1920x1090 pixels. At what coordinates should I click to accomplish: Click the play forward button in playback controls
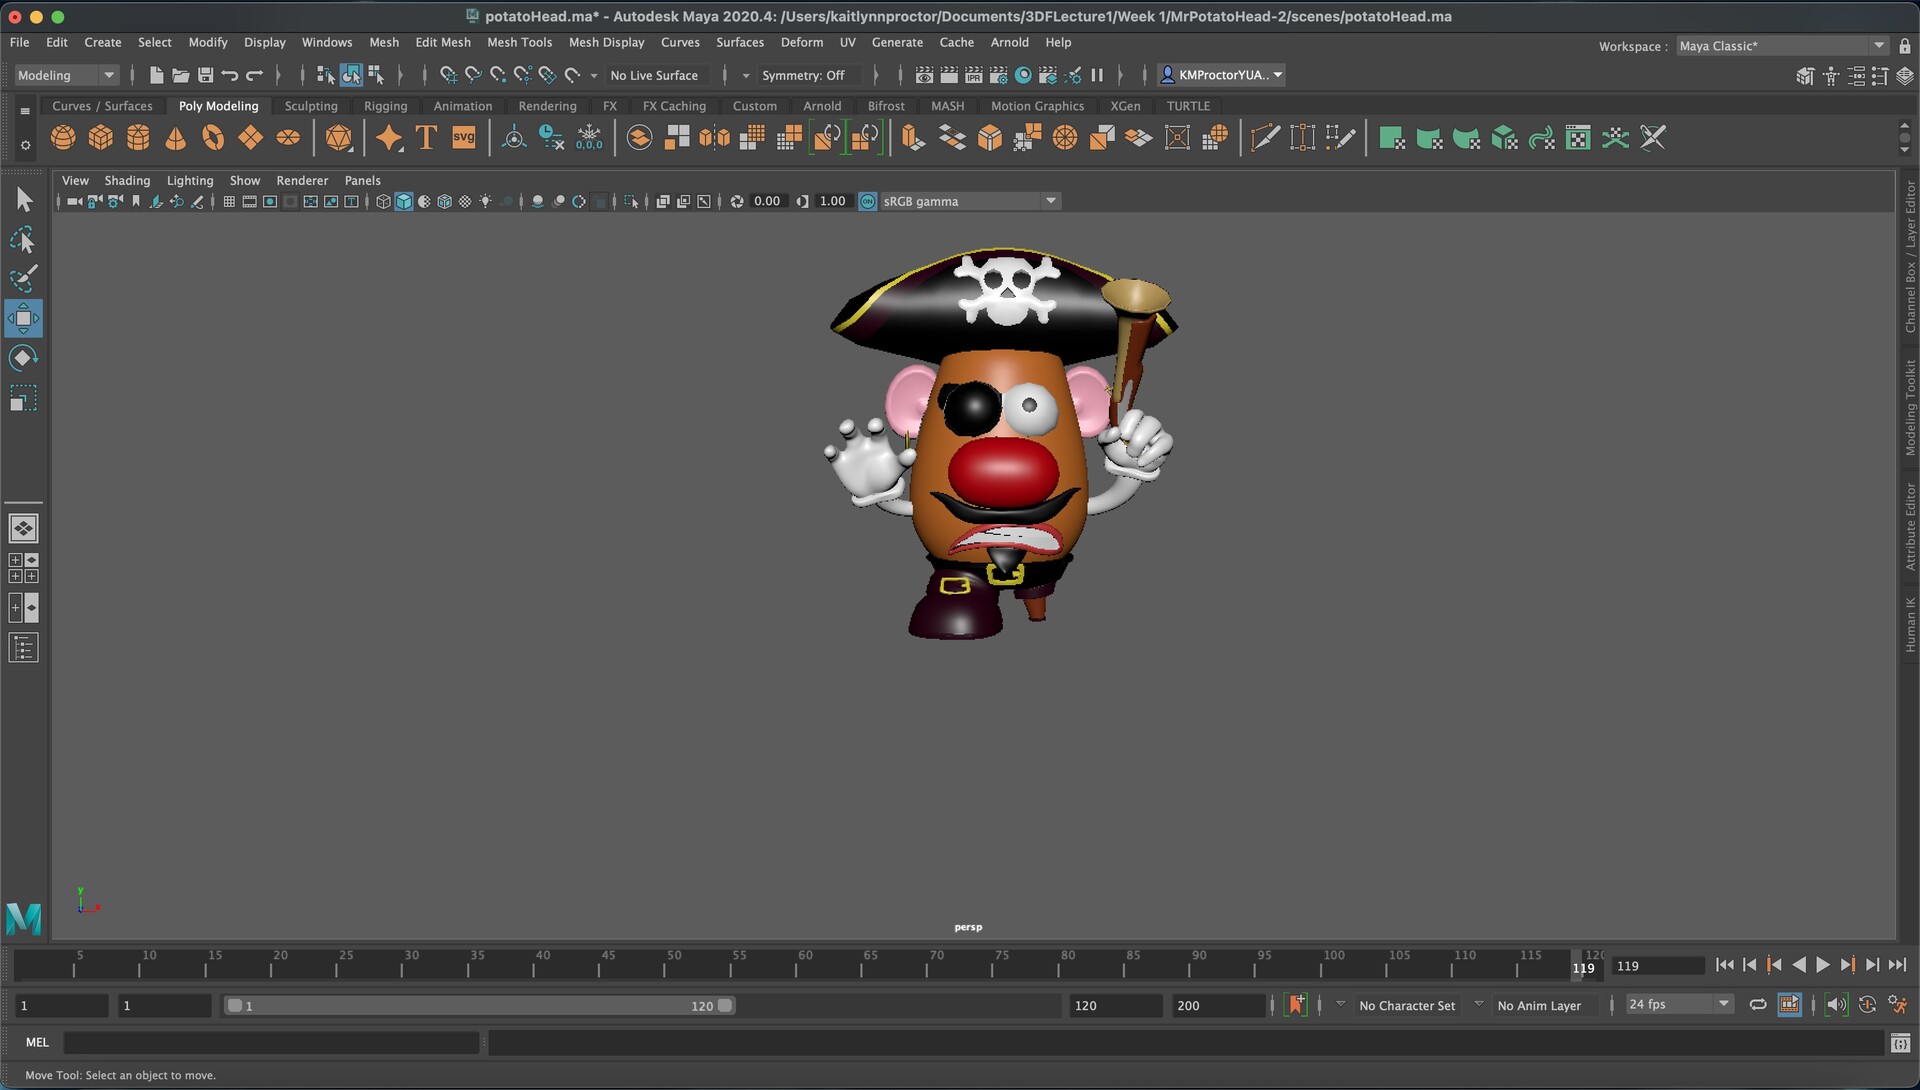[1825, 965]
